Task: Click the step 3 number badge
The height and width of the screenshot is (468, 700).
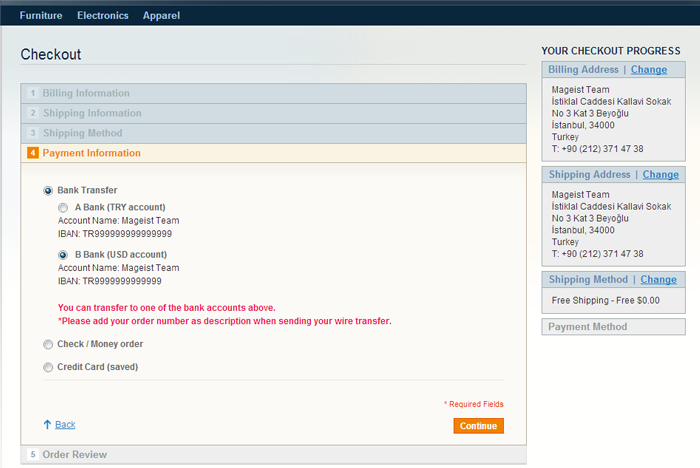Action: tap(33, 133)
